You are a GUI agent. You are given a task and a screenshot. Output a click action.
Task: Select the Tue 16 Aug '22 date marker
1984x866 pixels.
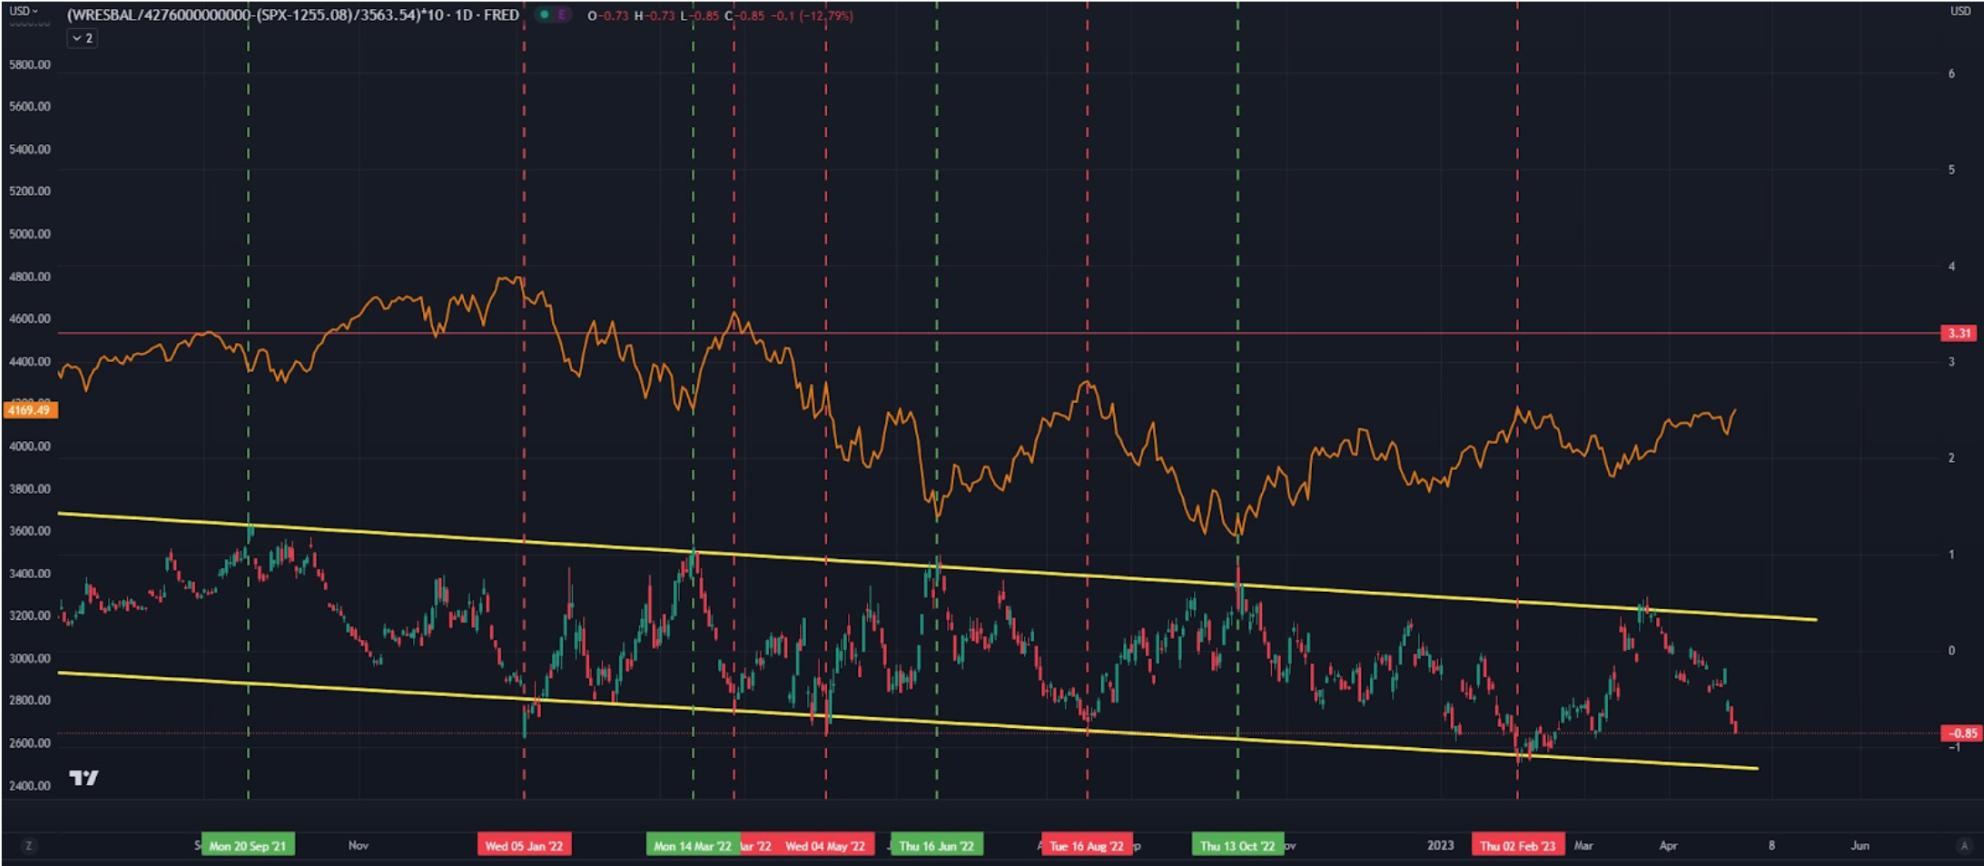coord(1087,846)
